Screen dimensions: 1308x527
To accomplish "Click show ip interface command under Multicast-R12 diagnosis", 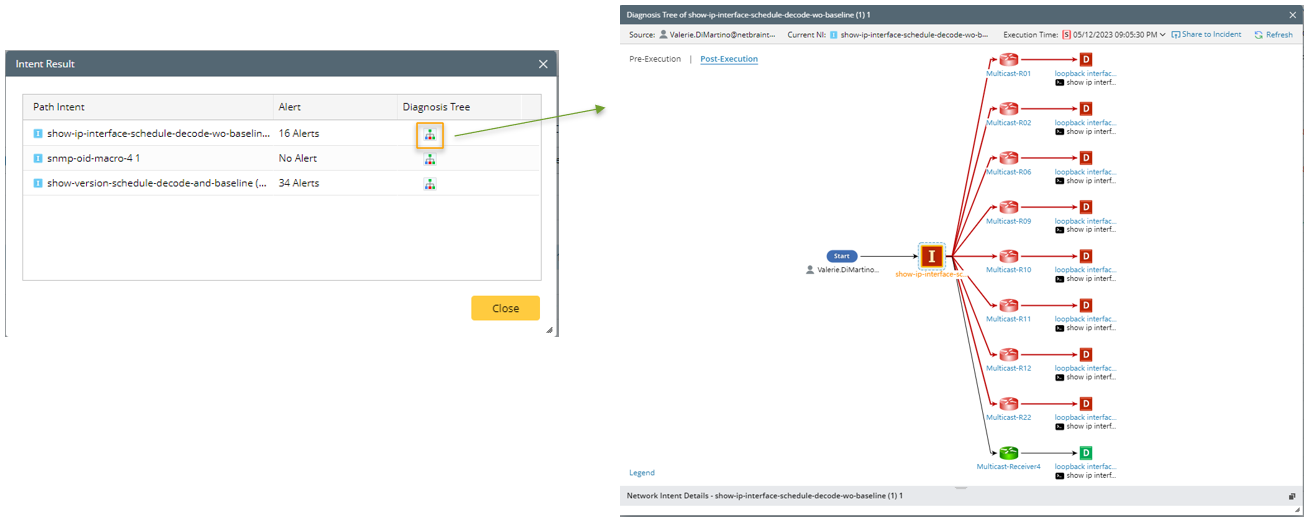I will [1086, 377].
